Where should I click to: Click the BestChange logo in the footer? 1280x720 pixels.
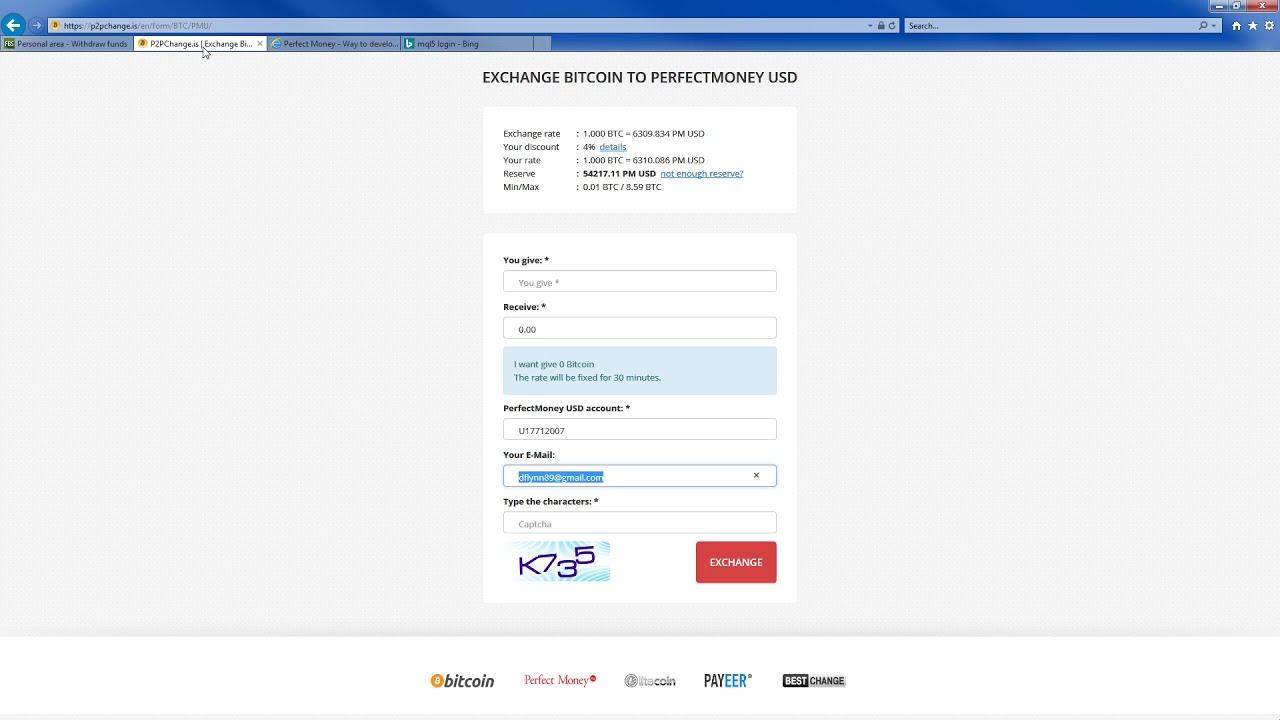coord(814,681)
